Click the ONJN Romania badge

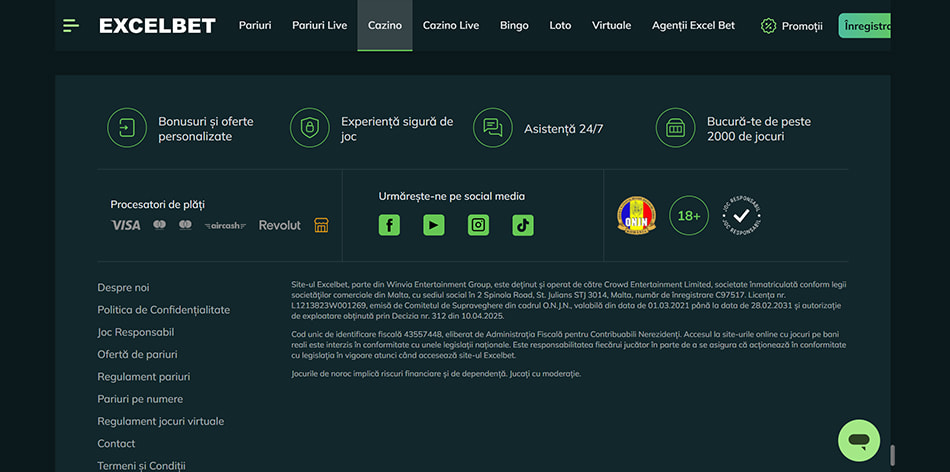pos(637,215)
